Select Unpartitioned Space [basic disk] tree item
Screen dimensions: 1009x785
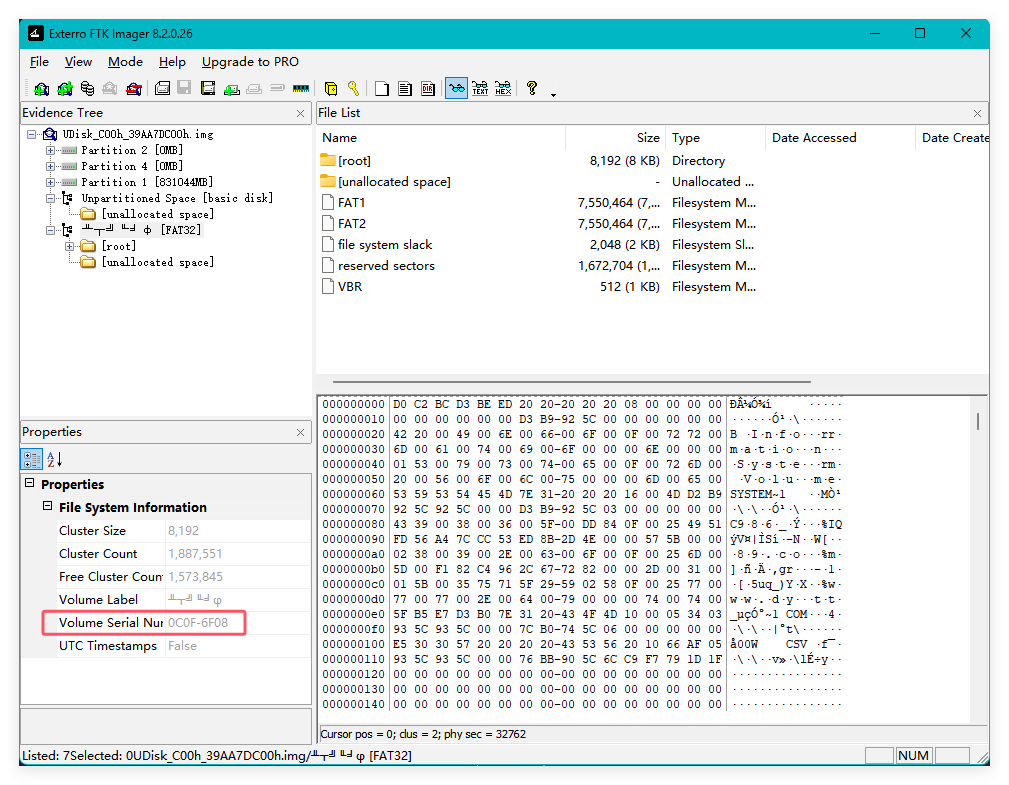tap(177, 198)
